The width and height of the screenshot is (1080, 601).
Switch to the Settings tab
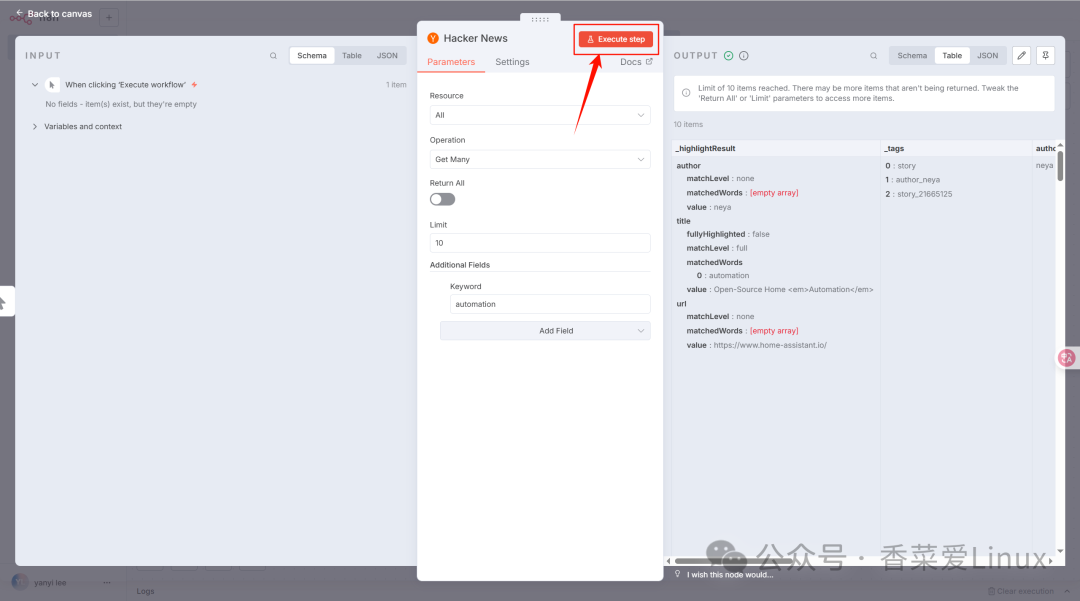[x=512, y=62]
